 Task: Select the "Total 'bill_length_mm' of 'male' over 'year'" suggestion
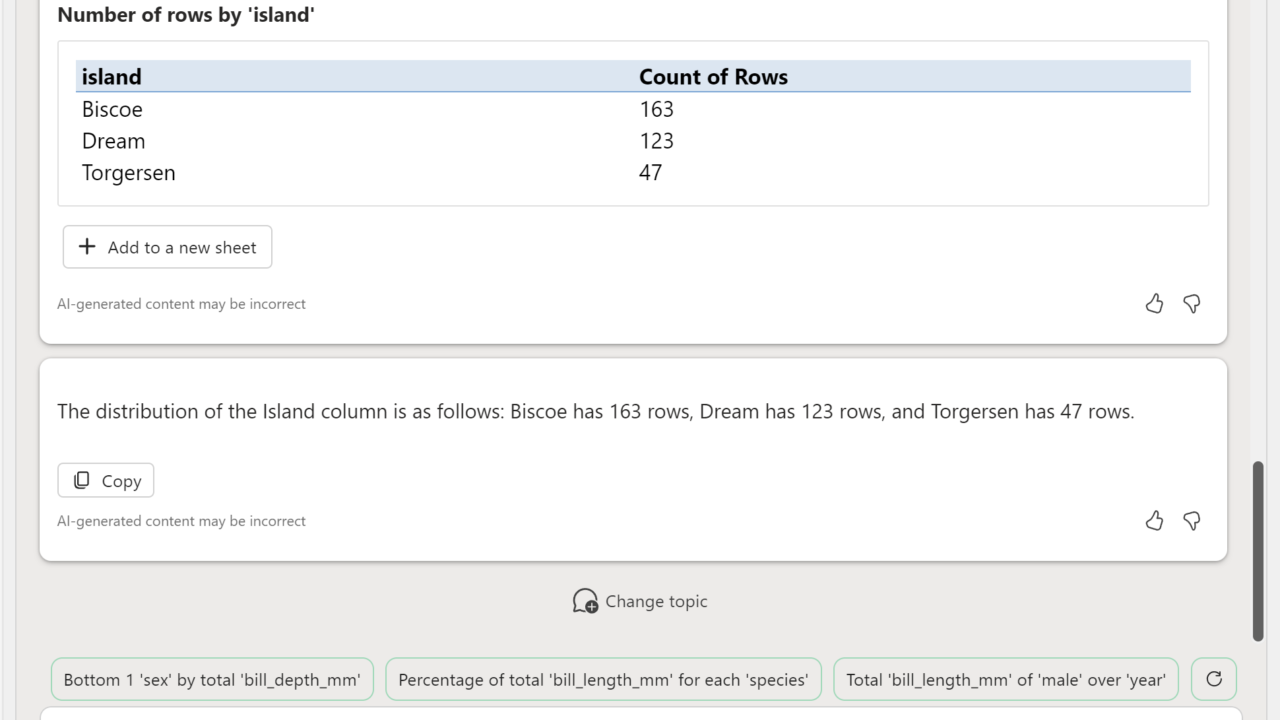pyautogui.click(x=1006, y=680)
